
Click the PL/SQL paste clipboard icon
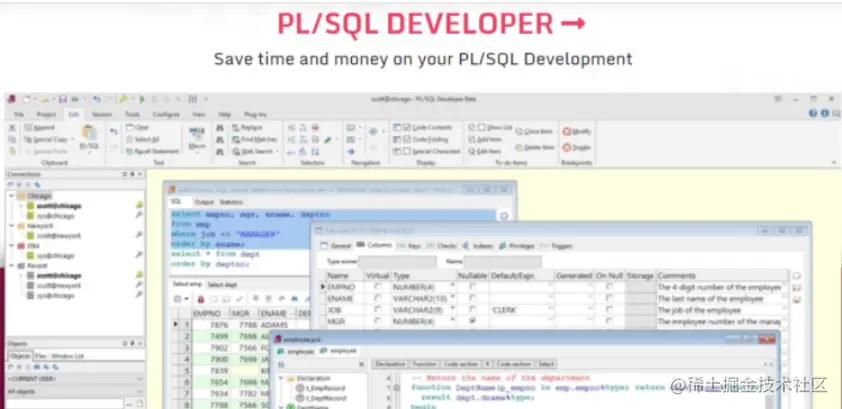[89, 133]
